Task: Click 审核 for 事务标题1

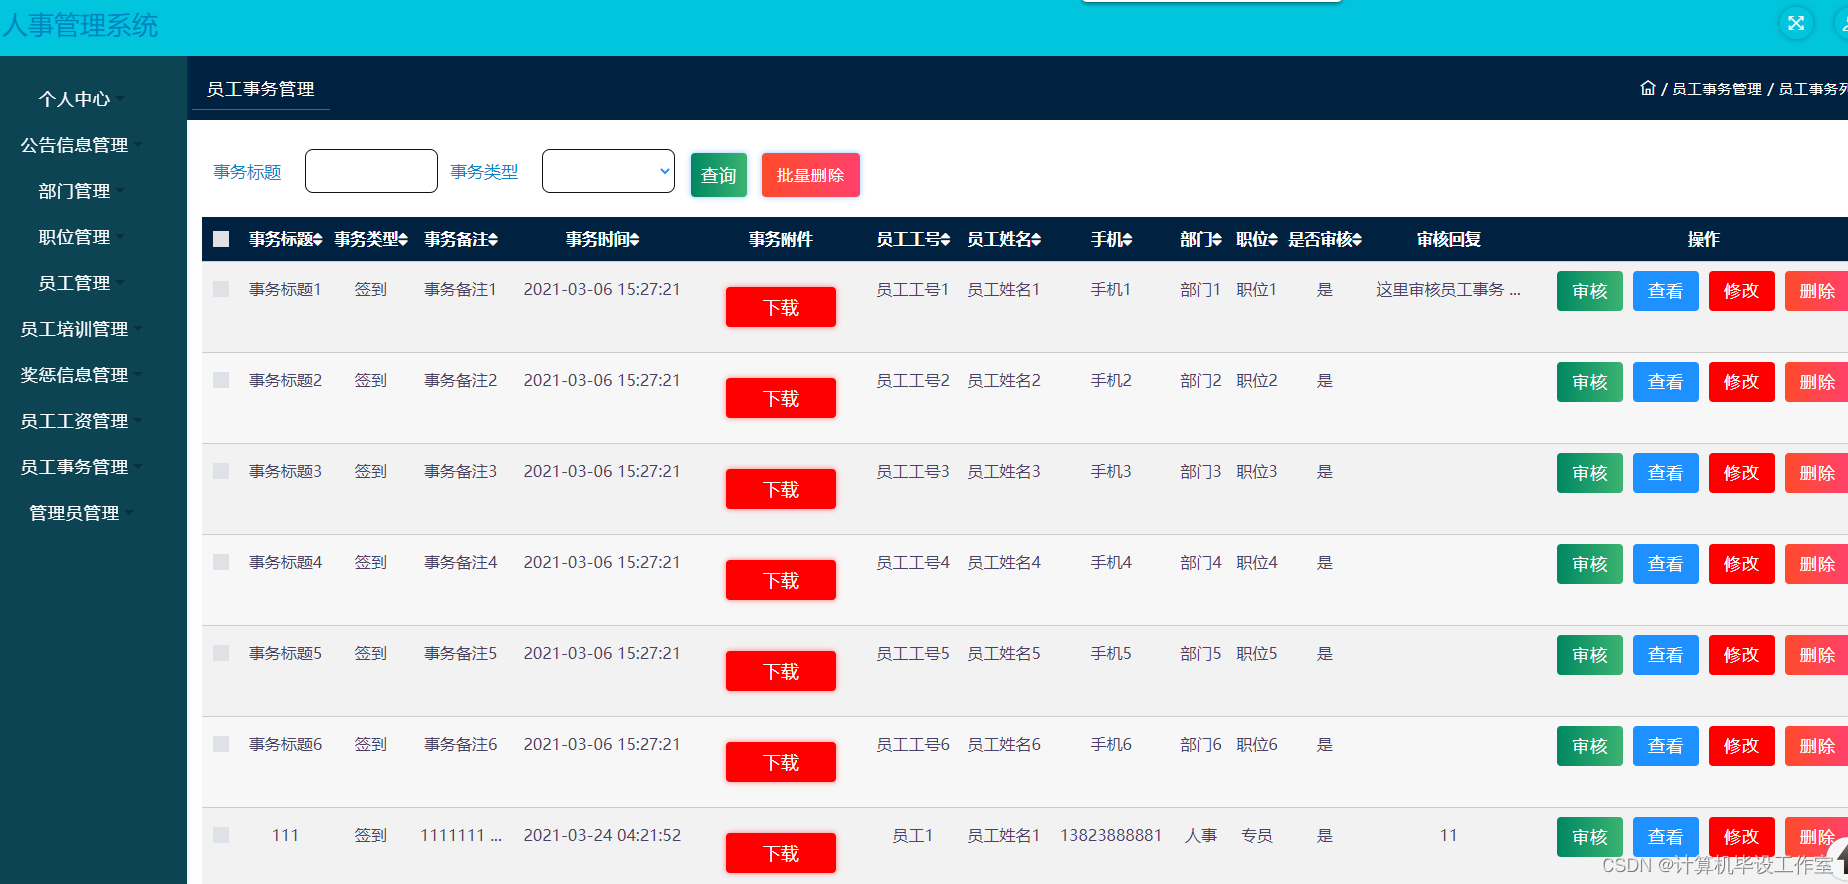Action: pyautogui.click(x=1589, y=291)
